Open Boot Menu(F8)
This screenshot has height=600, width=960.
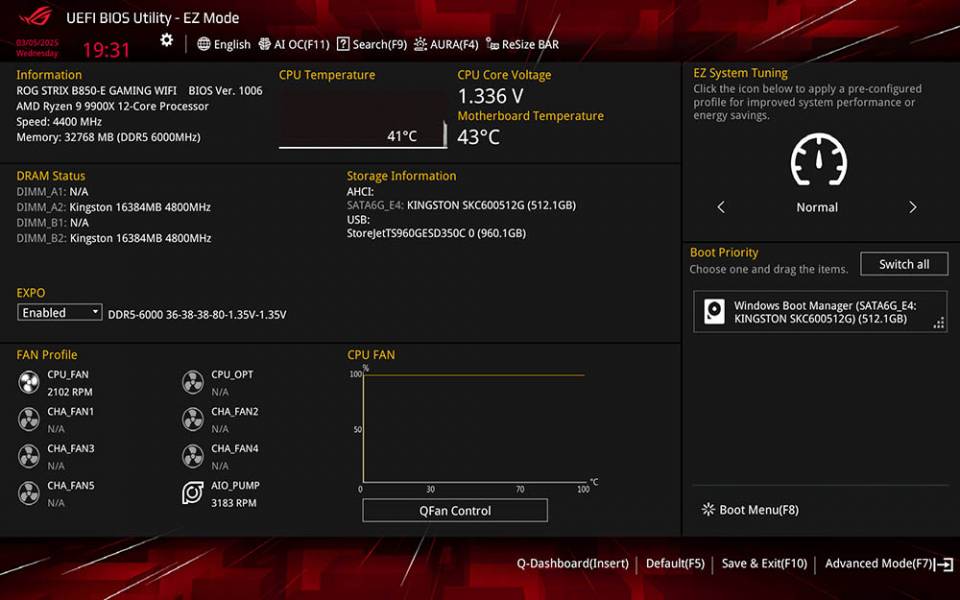pyautogui.click(x=751, y=509)
